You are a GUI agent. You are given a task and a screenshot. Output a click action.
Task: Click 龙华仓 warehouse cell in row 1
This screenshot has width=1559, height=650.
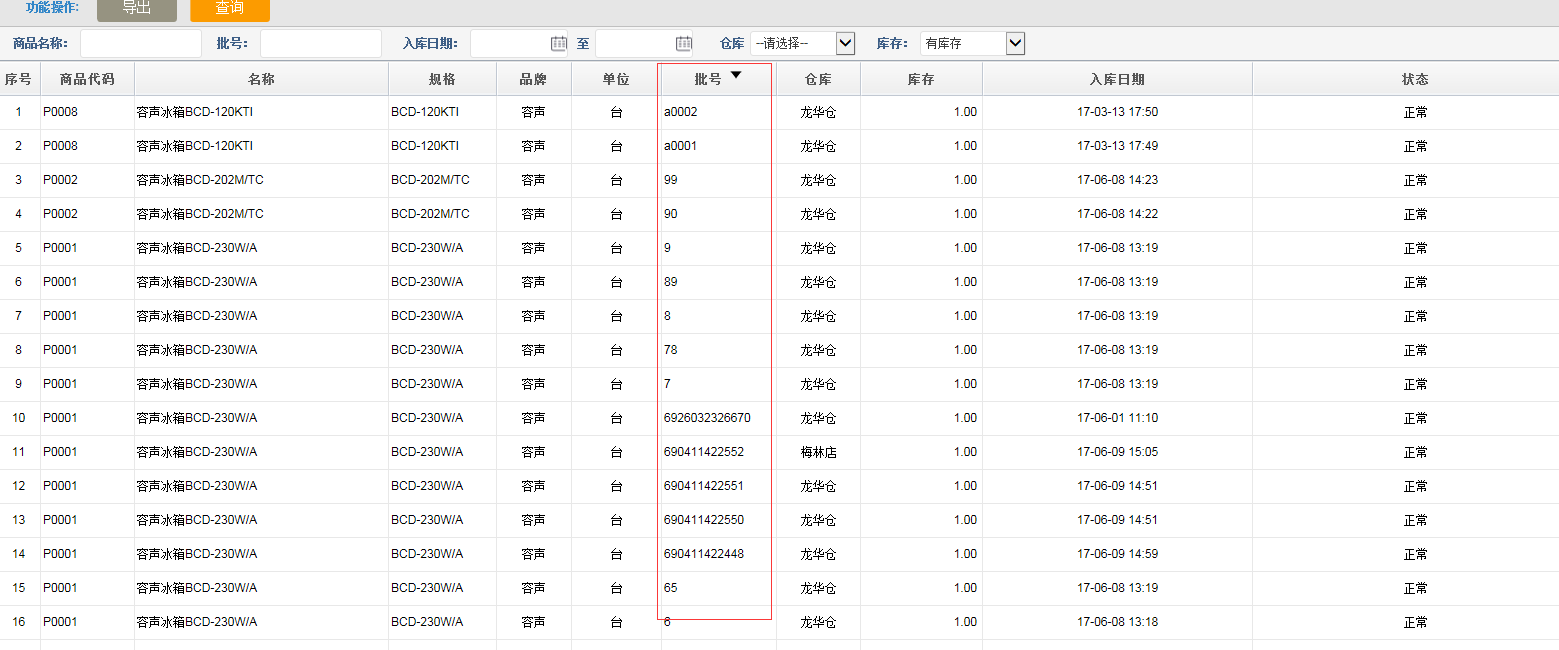[x=818, y=112]
